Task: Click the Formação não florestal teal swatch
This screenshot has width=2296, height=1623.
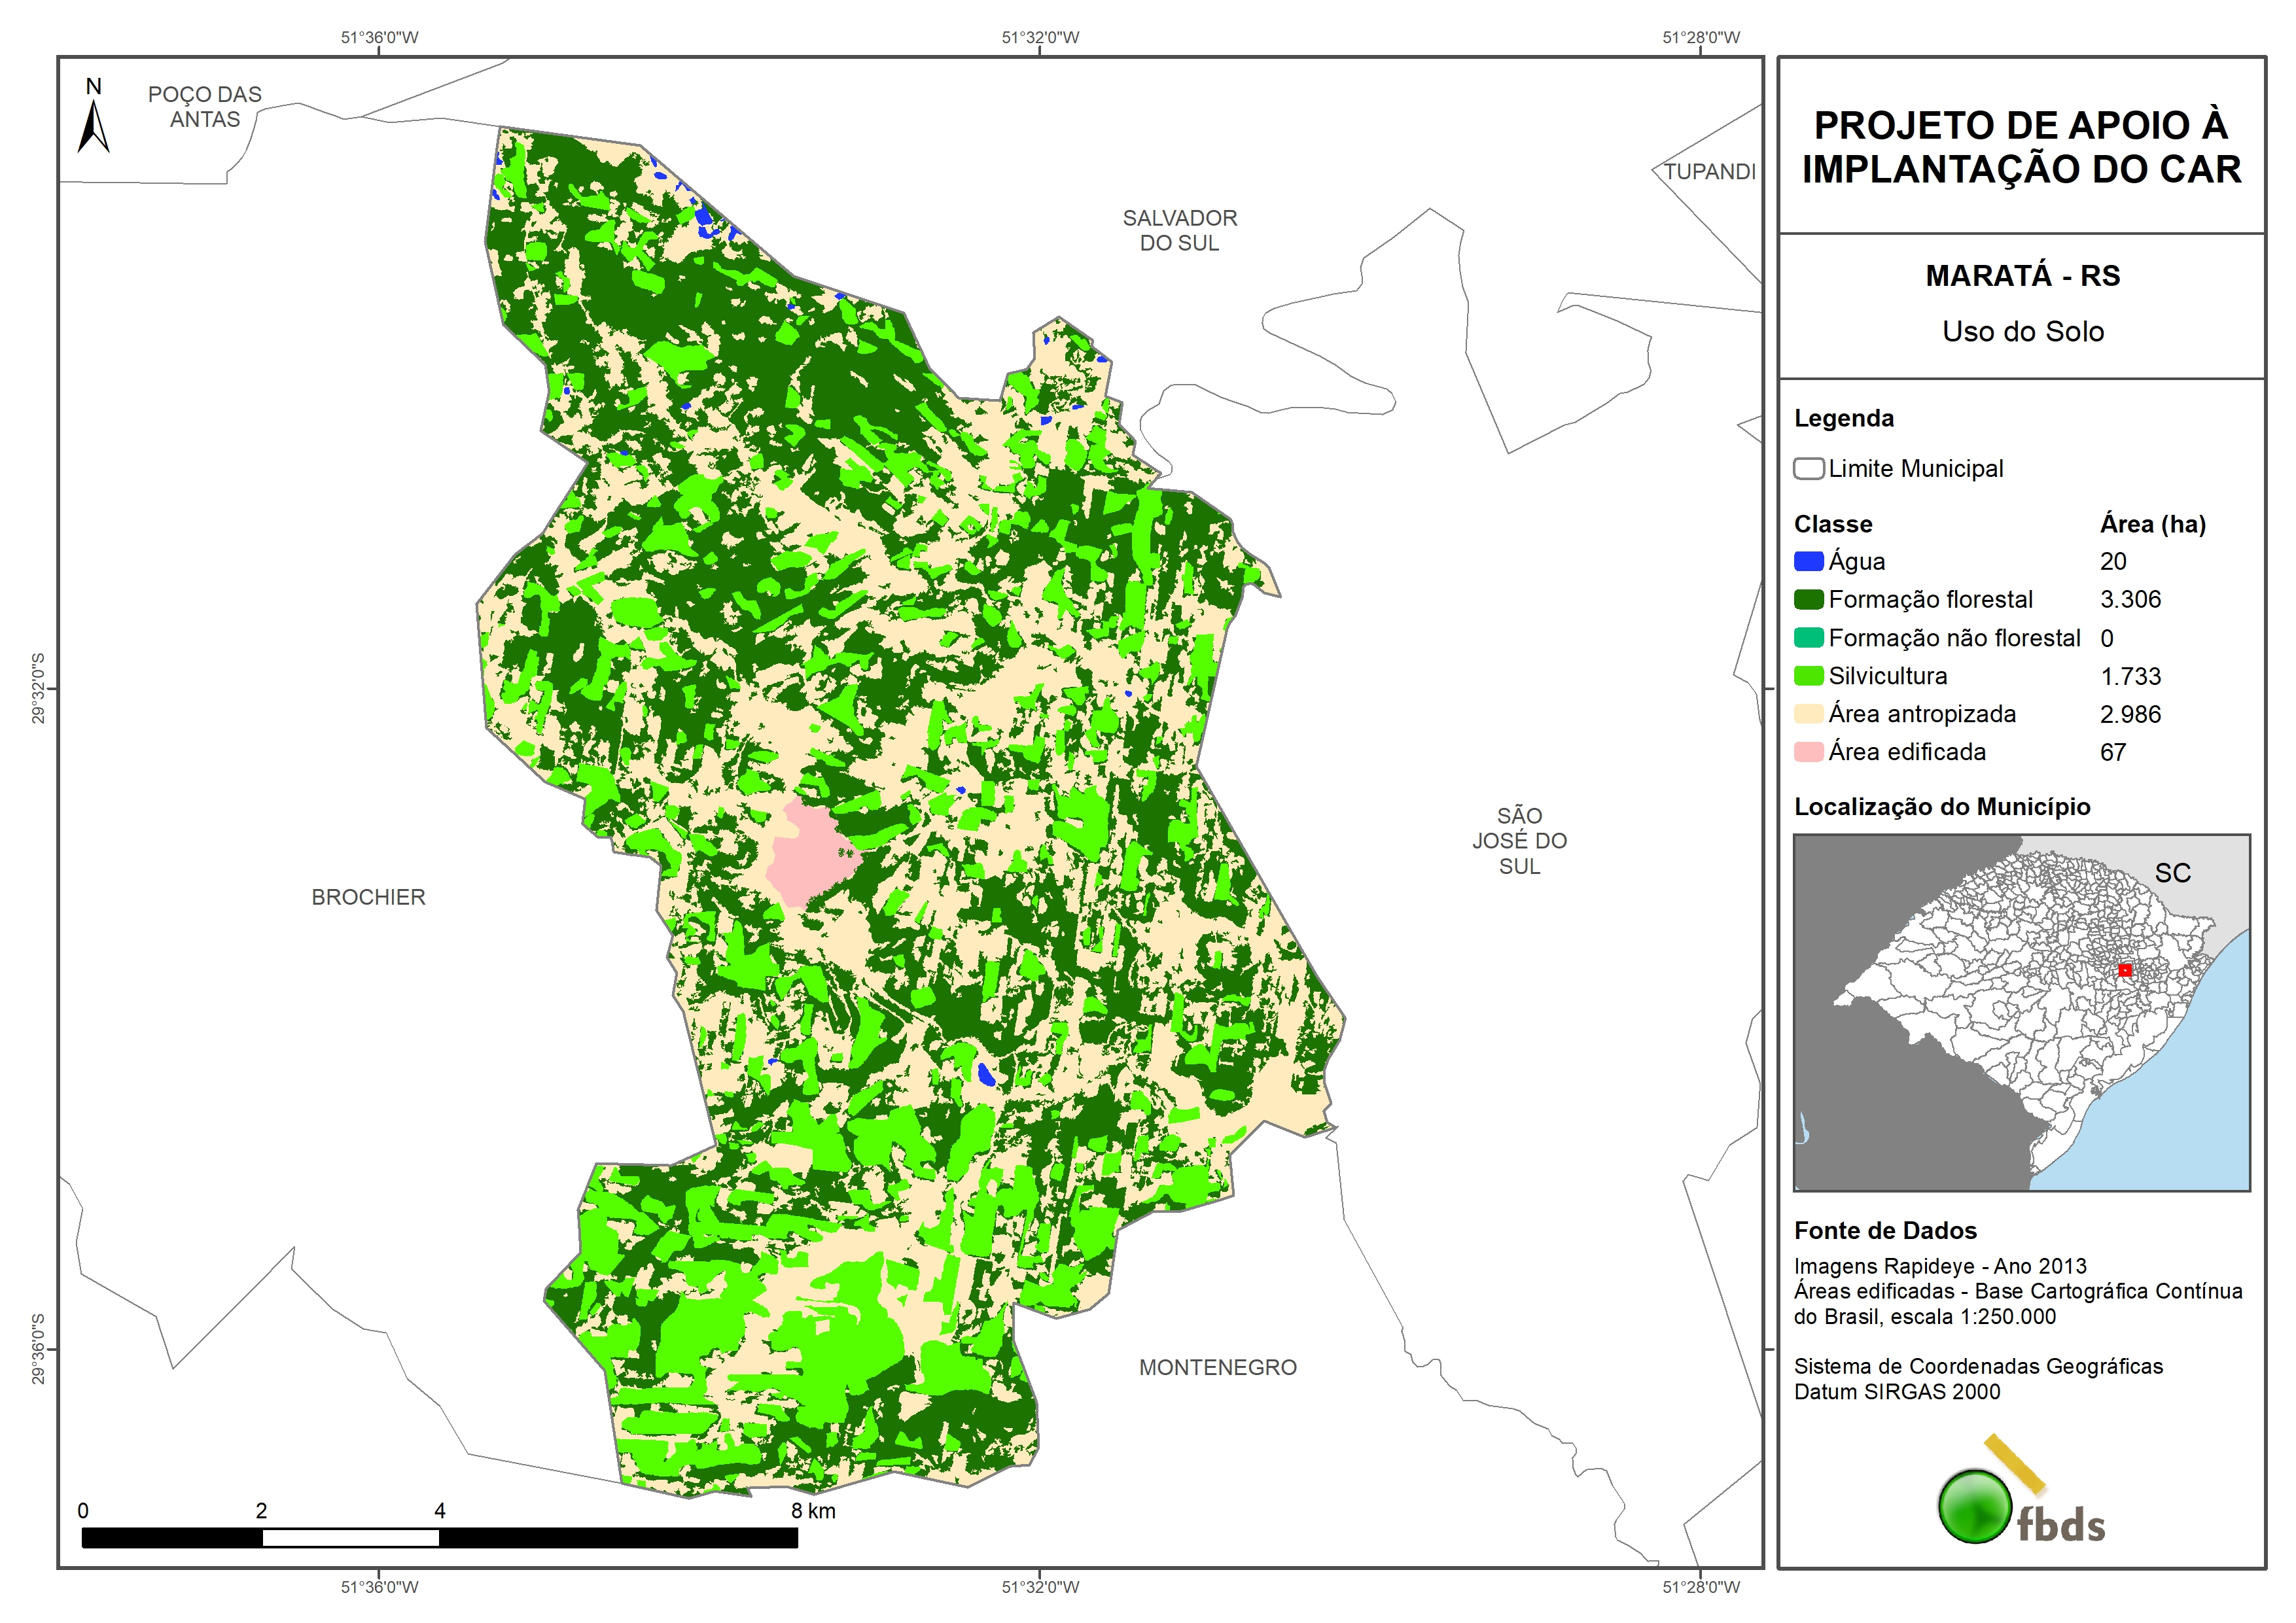Action: 1808,638
